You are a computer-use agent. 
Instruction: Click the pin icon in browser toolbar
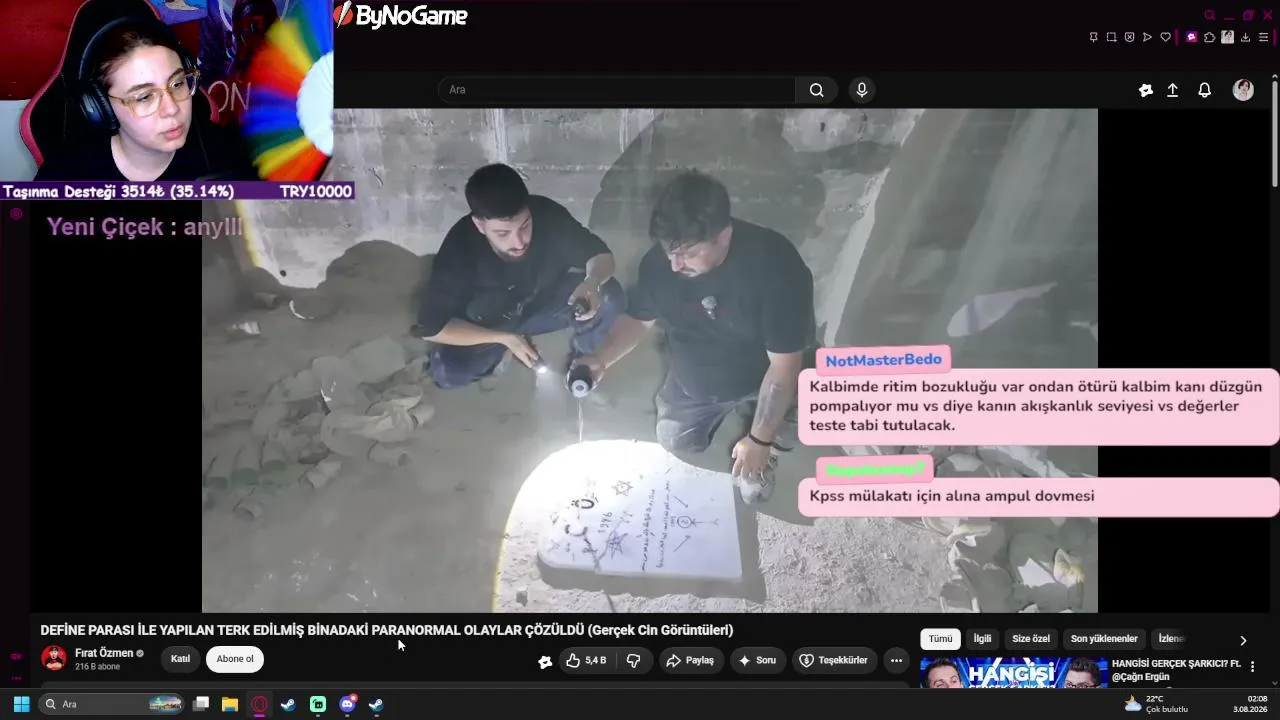[1093, 37]
